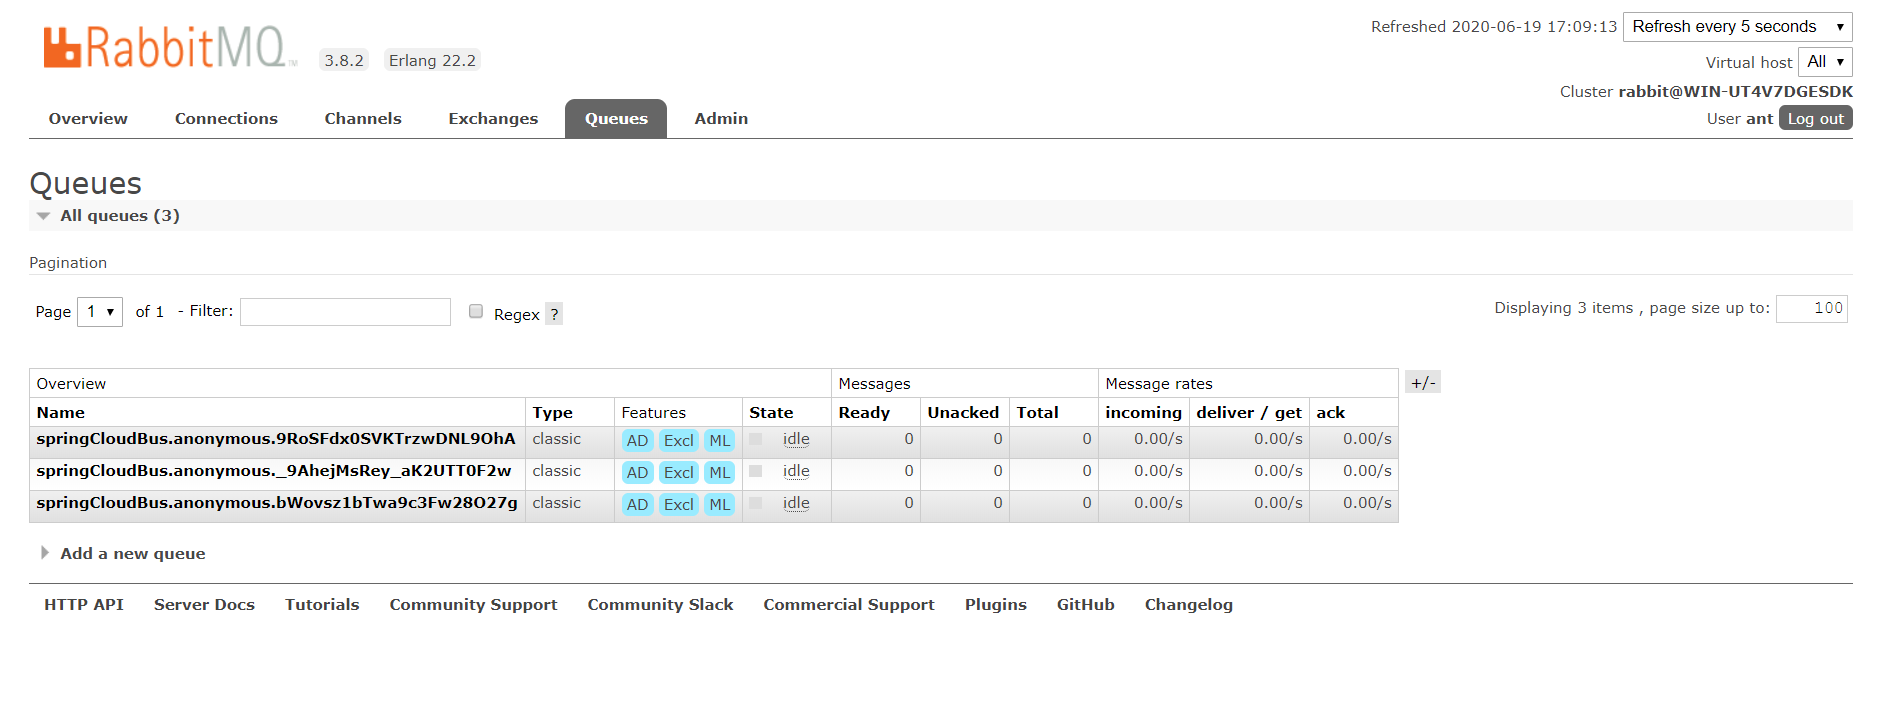This screenshot has width=1882, height=725.
Task: Click the +/- column toggle button
Action: [1423, 382]
